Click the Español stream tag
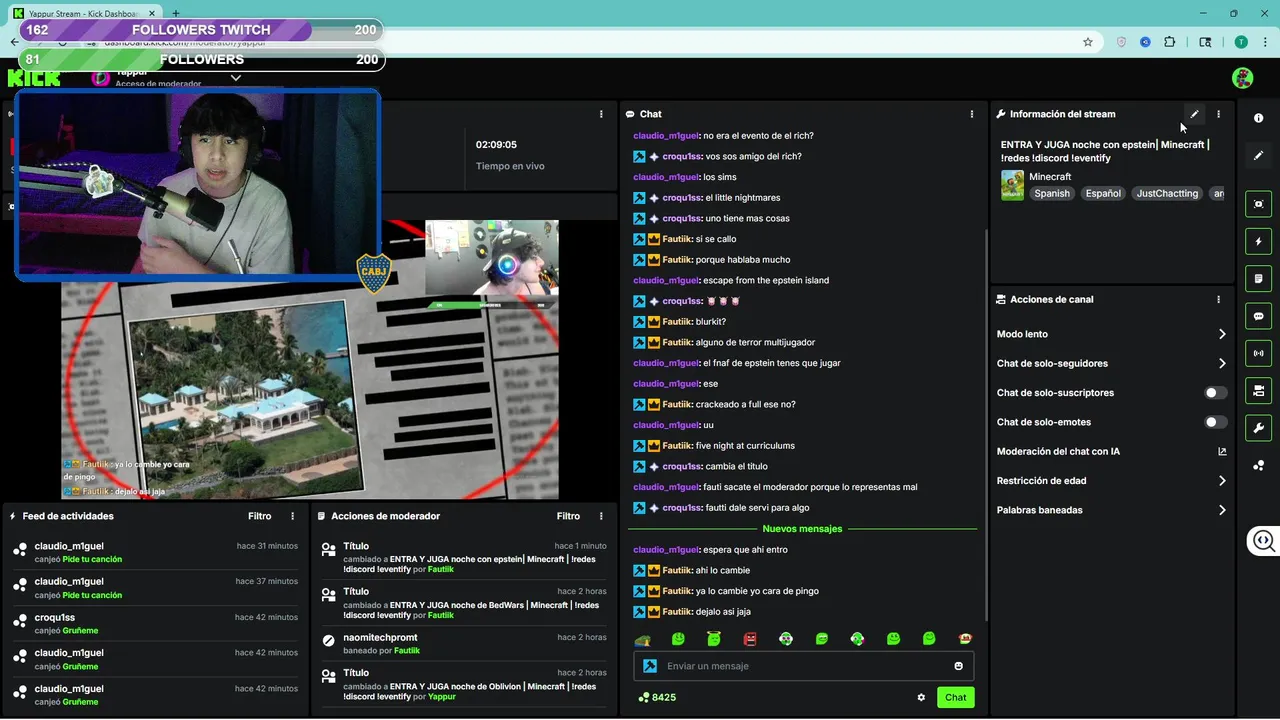The width and height of the screenshot is (1280, 720). [x=1103, y=194]
